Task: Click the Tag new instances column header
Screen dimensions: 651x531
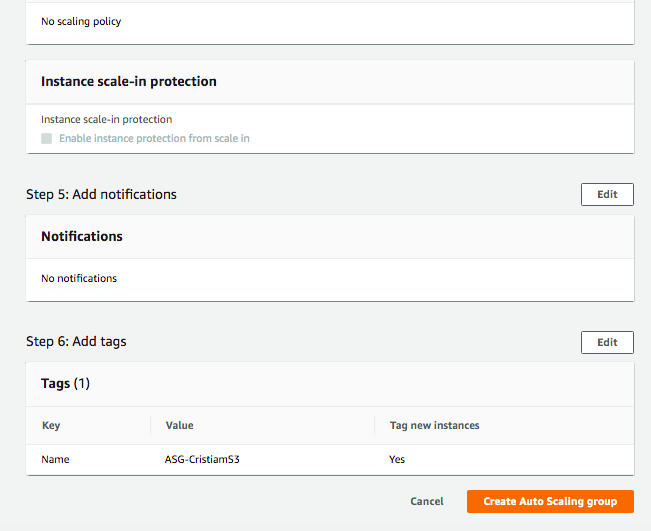Action: pyautogui.click(x=434, y=425)
